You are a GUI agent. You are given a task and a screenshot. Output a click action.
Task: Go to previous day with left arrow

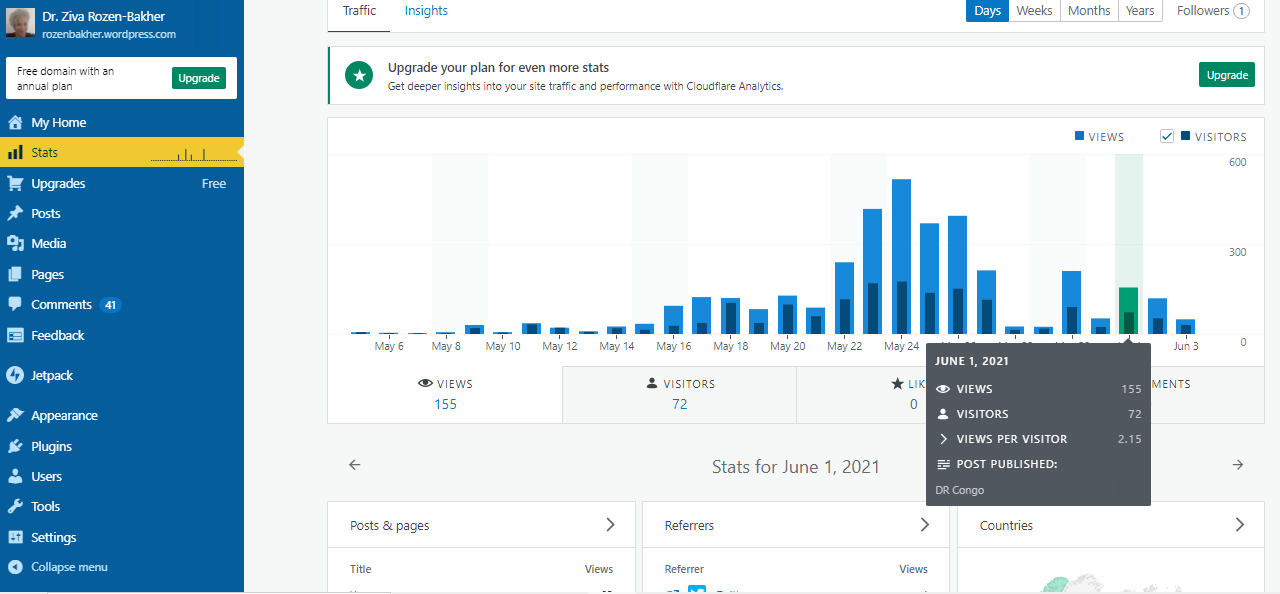(354, 465)
